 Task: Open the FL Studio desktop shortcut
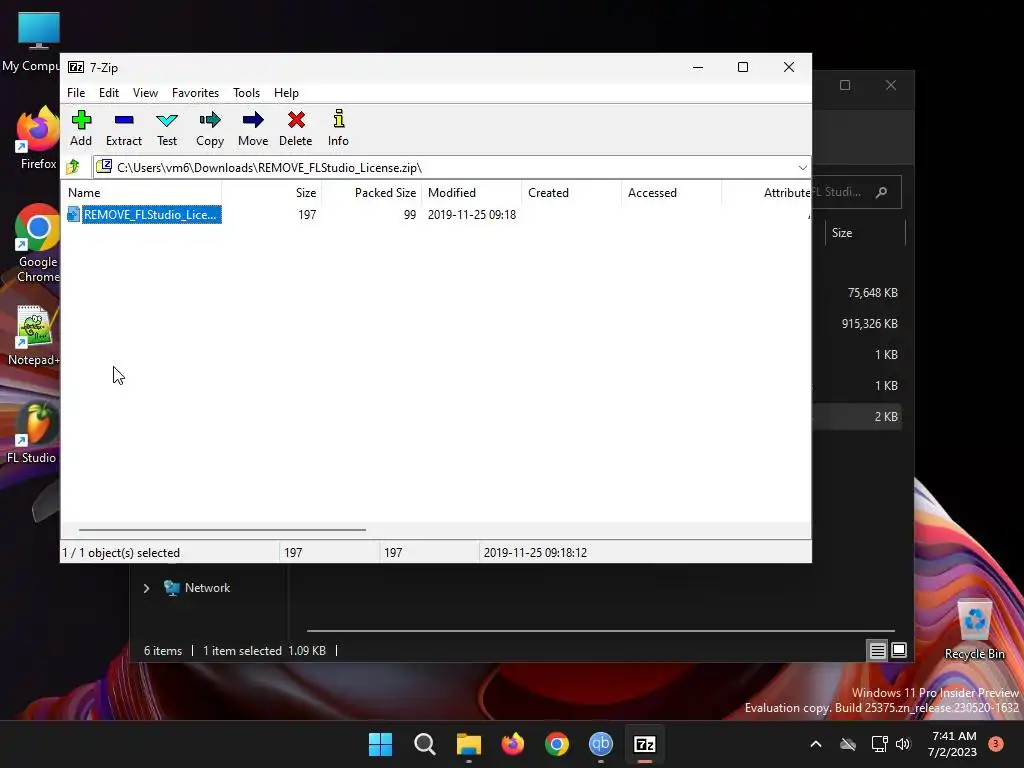coord(33,432)
